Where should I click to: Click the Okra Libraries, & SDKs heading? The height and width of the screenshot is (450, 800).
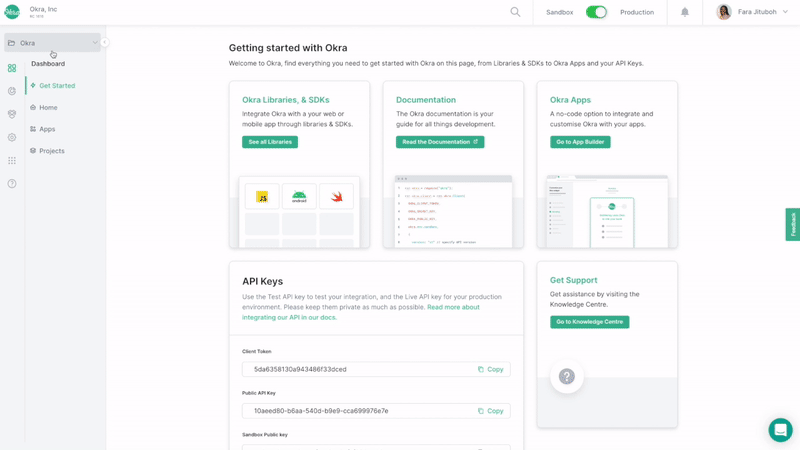click(286, 100)
